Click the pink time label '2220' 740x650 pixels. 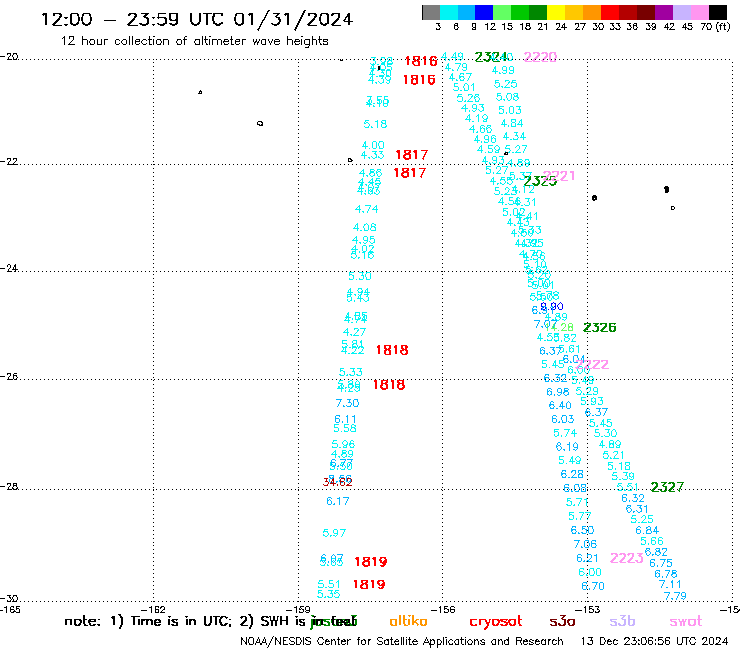click(x=540, y=57)
